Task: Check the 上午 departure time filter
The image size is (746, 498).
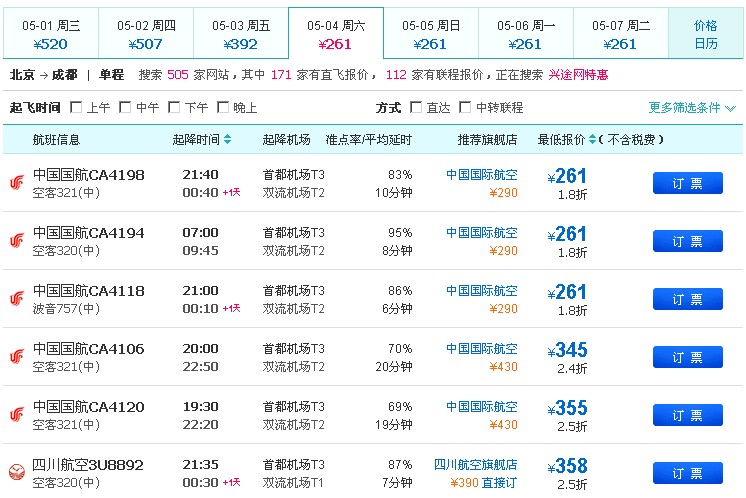Action: [x=76, y=107]
